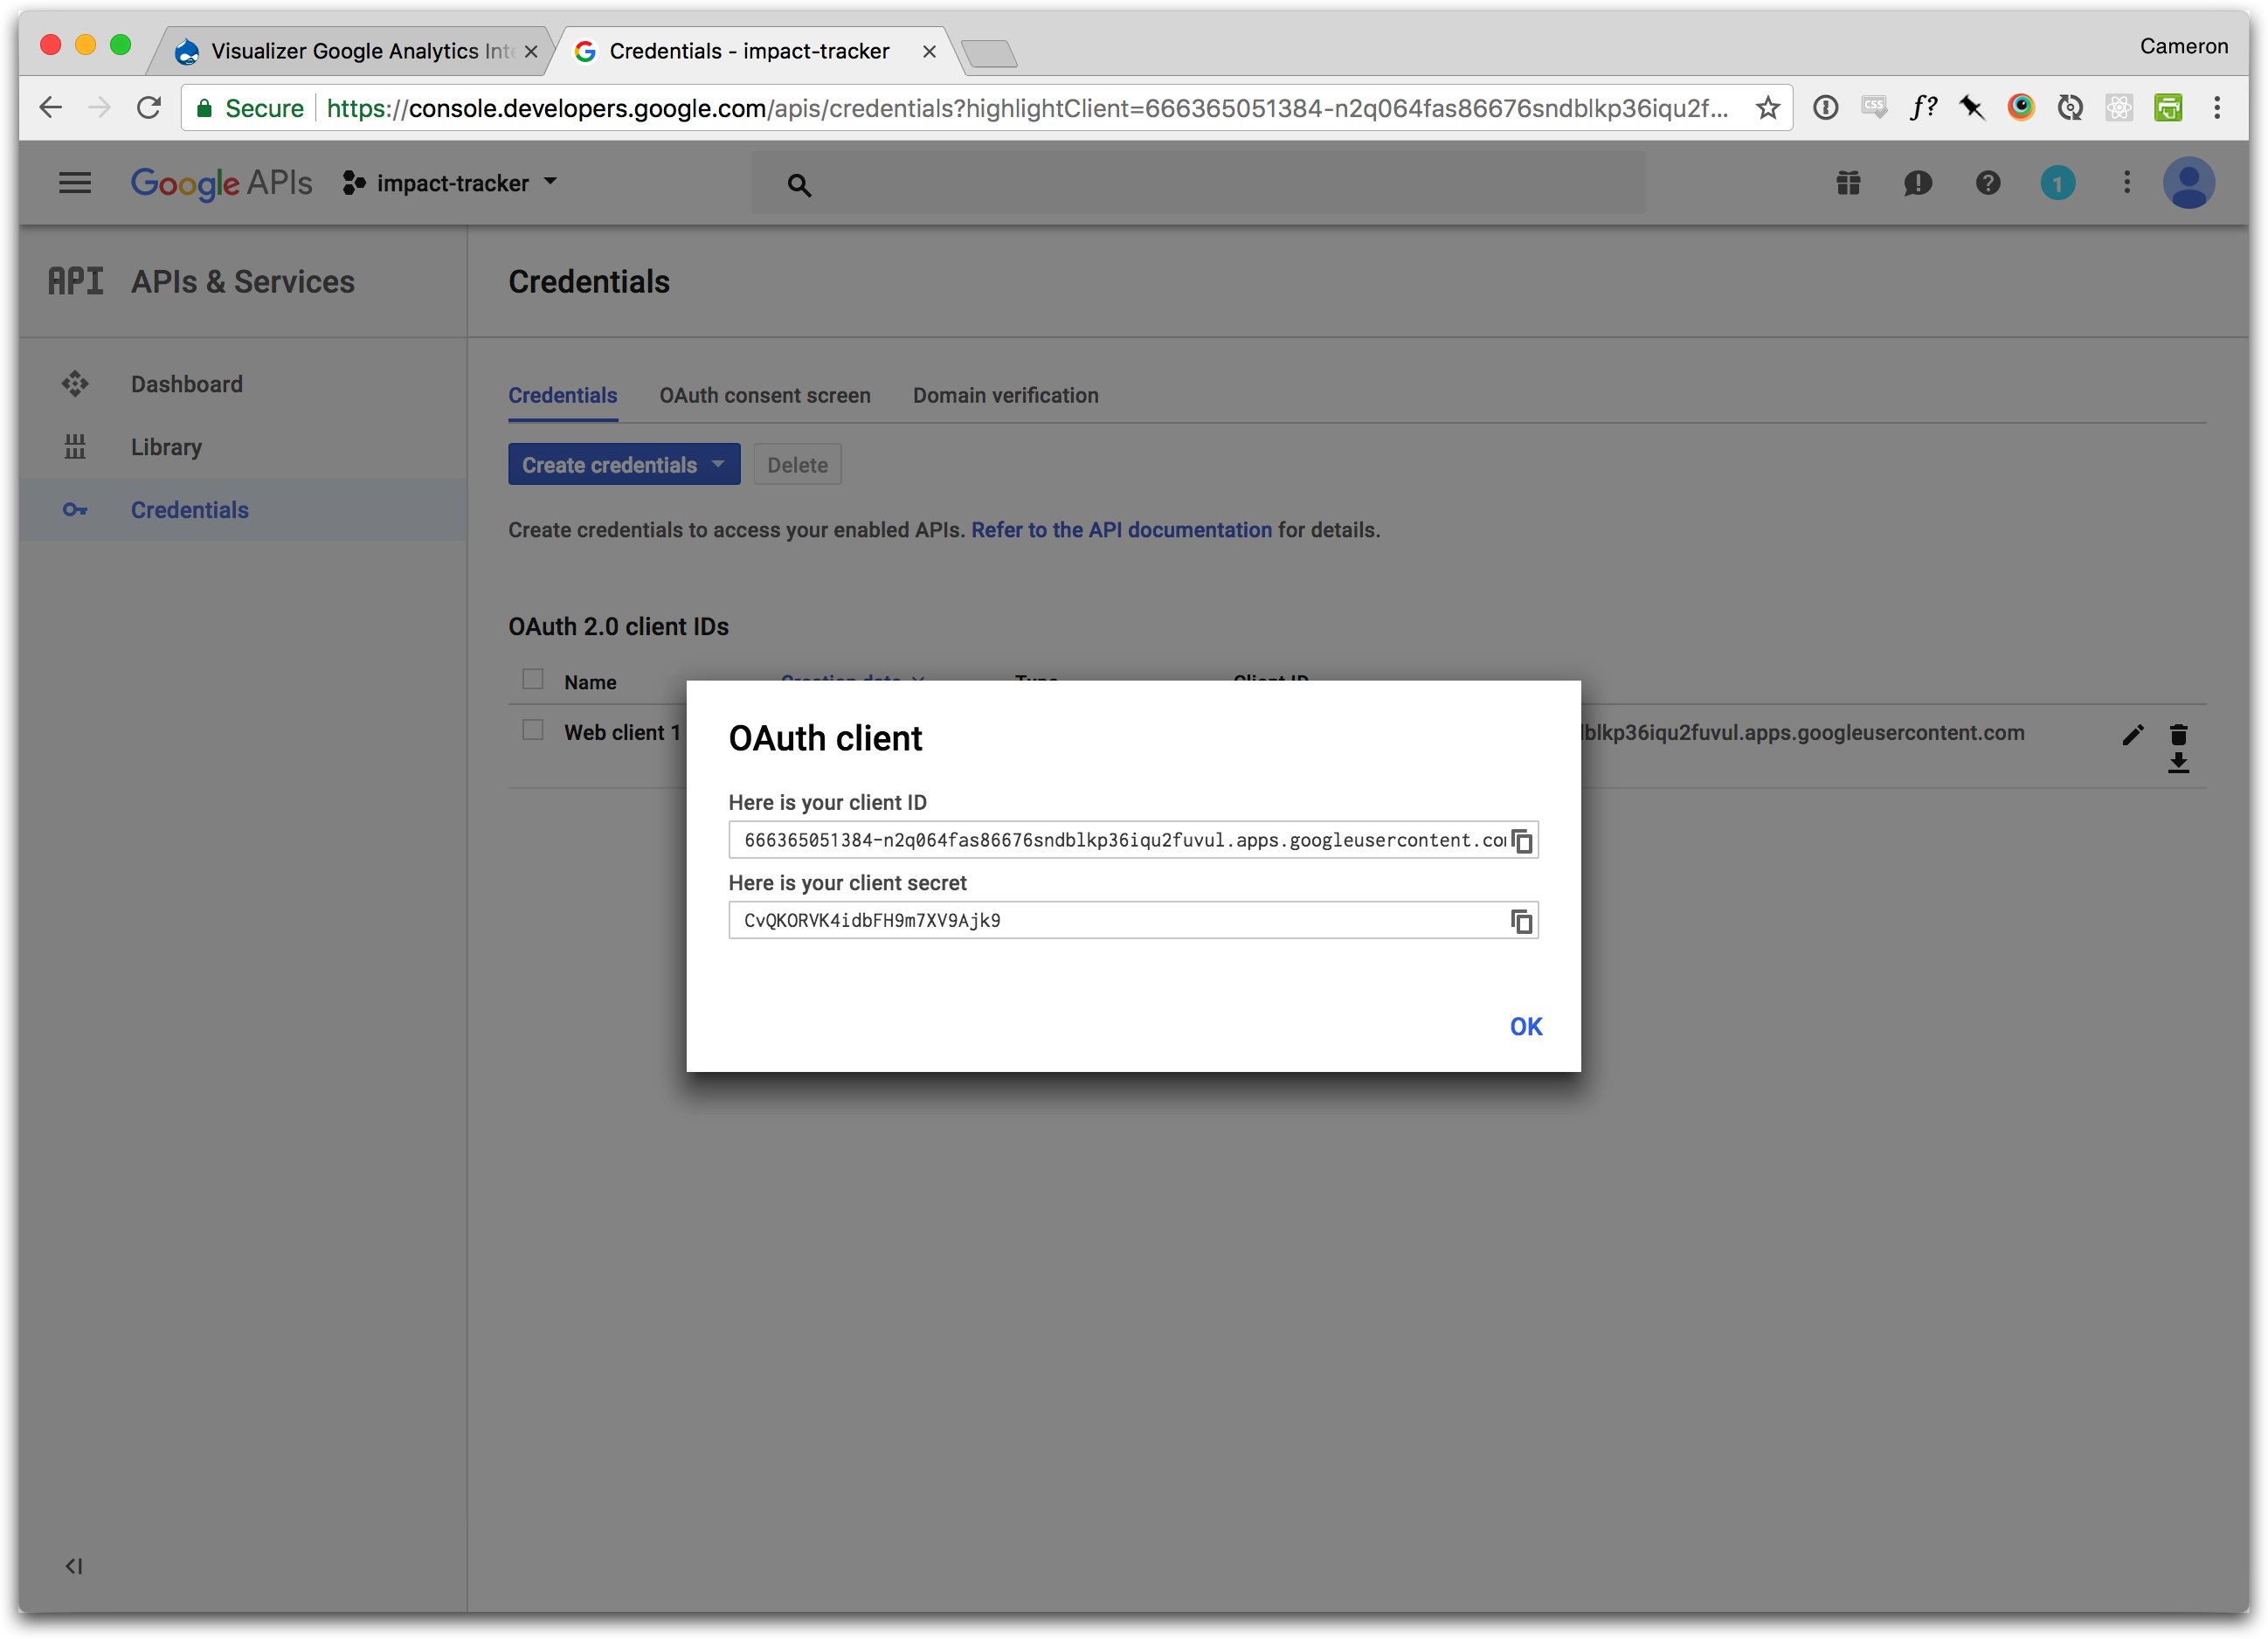Open the Library sidebar item
This screenshot has height=1639, width=2268.
tap(166, 447)
